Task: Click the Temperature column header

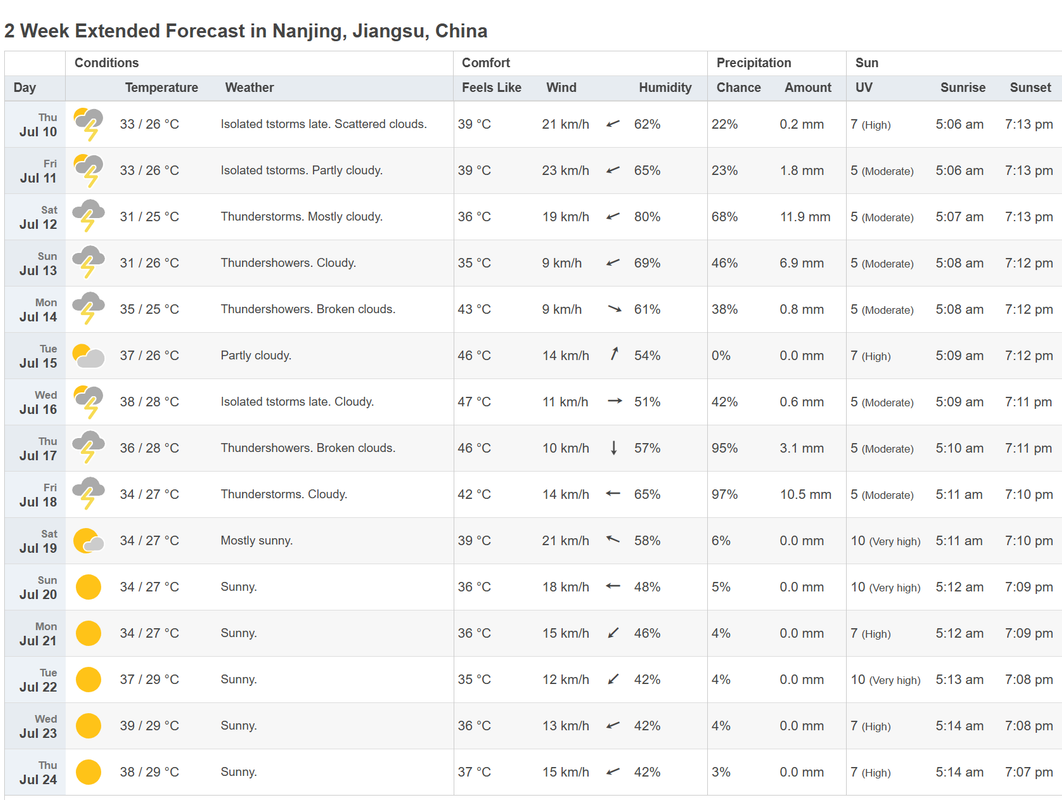Action: point(161,88)
